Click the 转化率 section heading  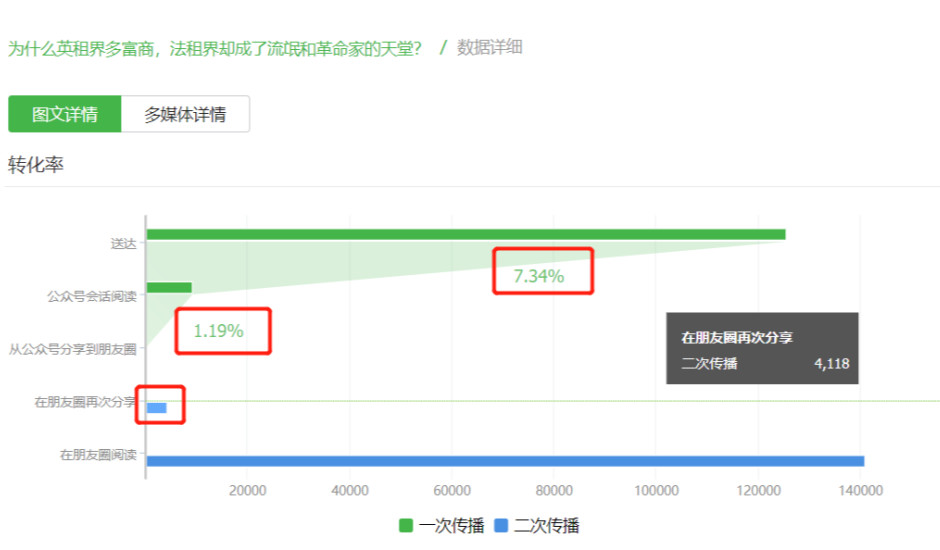36,164
